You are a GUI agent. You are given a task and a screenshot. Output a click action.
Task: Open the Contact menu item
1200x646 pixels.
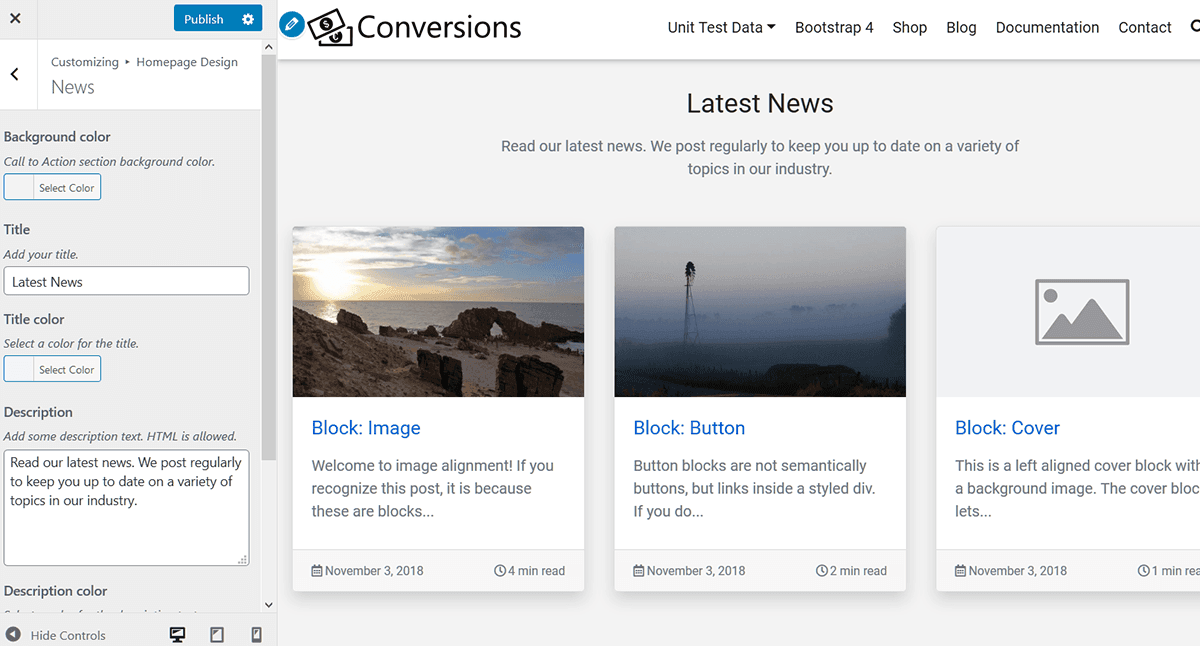click(1145, 27)
